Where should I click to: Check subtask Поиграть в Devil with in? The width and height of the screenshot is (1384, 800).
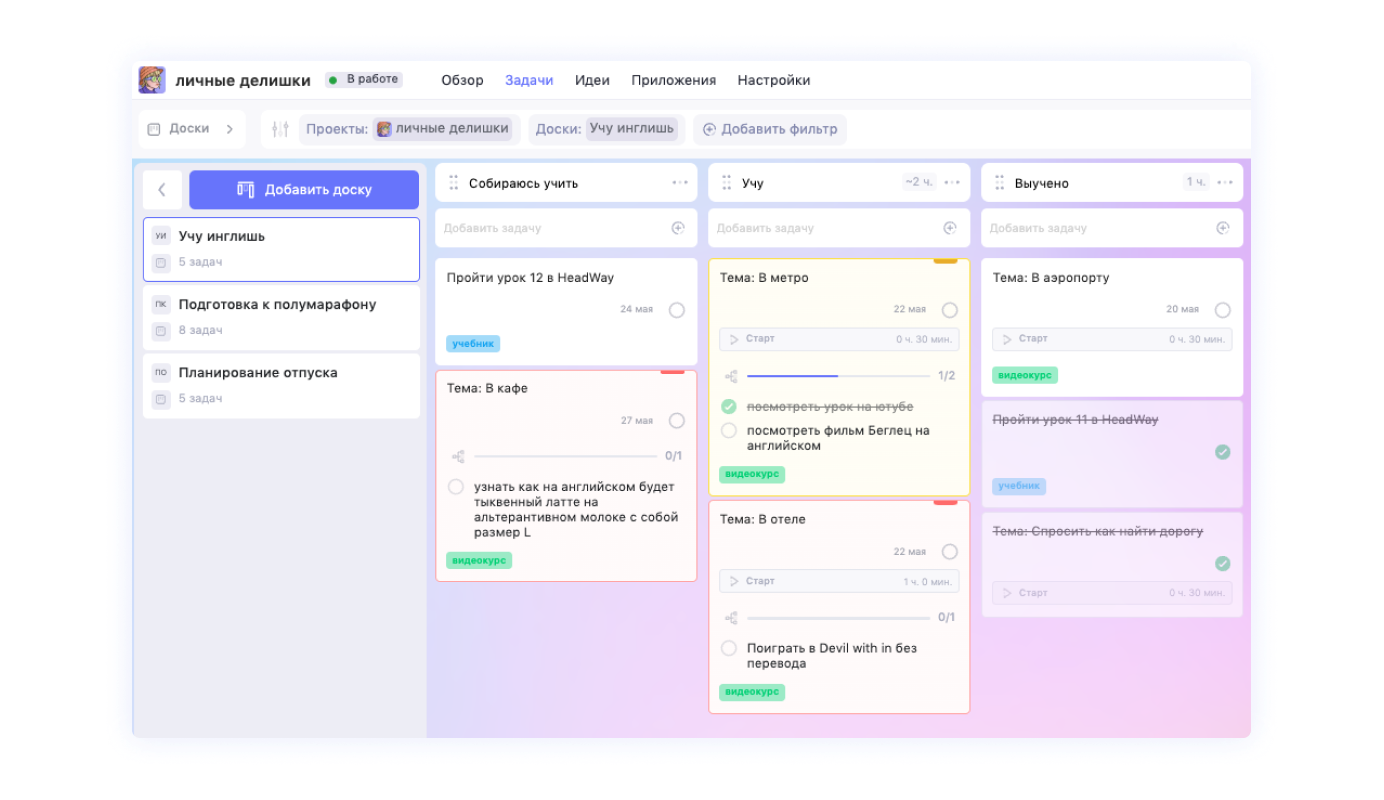pyautogui.click(x=729, y=649)
